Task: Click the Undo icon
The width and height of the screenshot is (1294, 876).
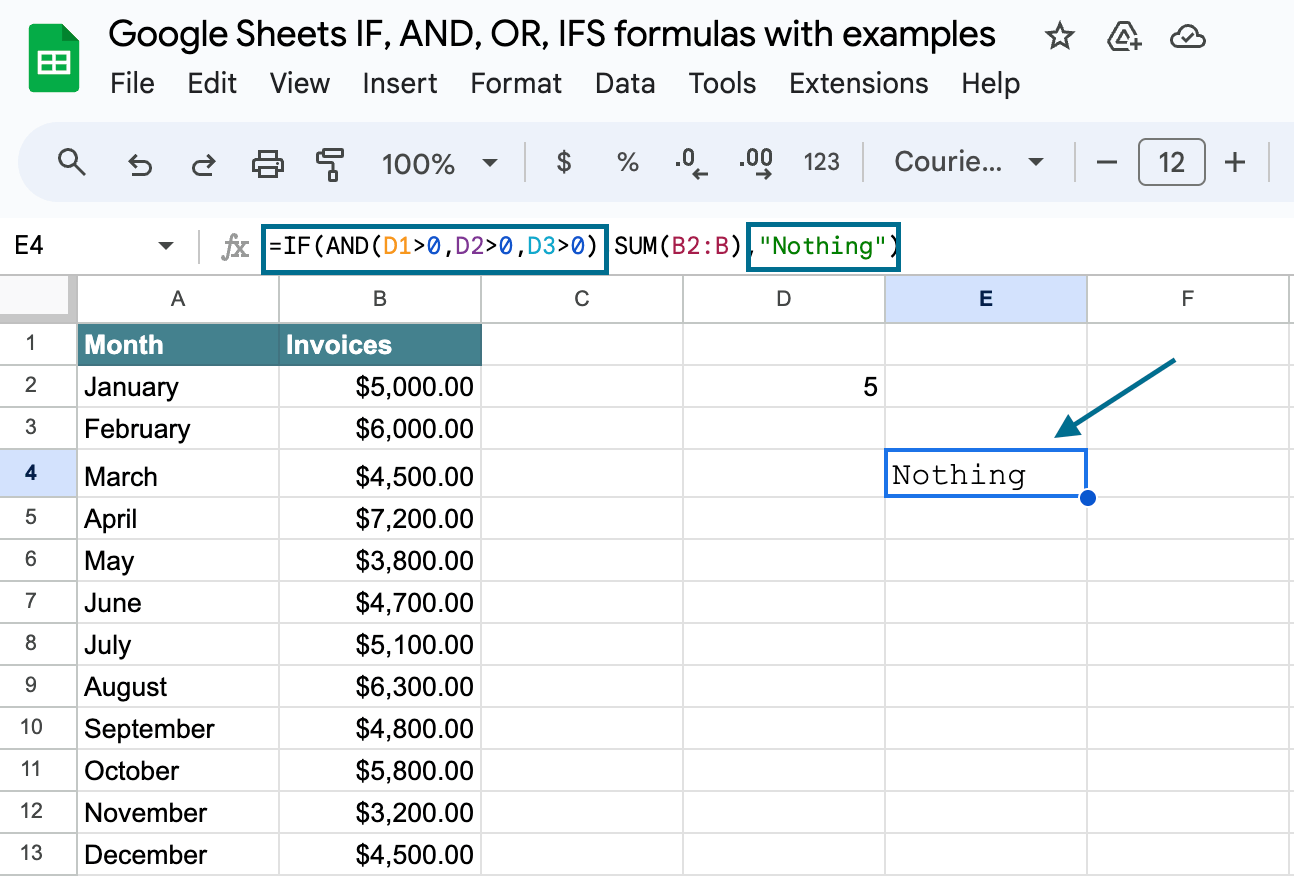Action: click(139, 162)
